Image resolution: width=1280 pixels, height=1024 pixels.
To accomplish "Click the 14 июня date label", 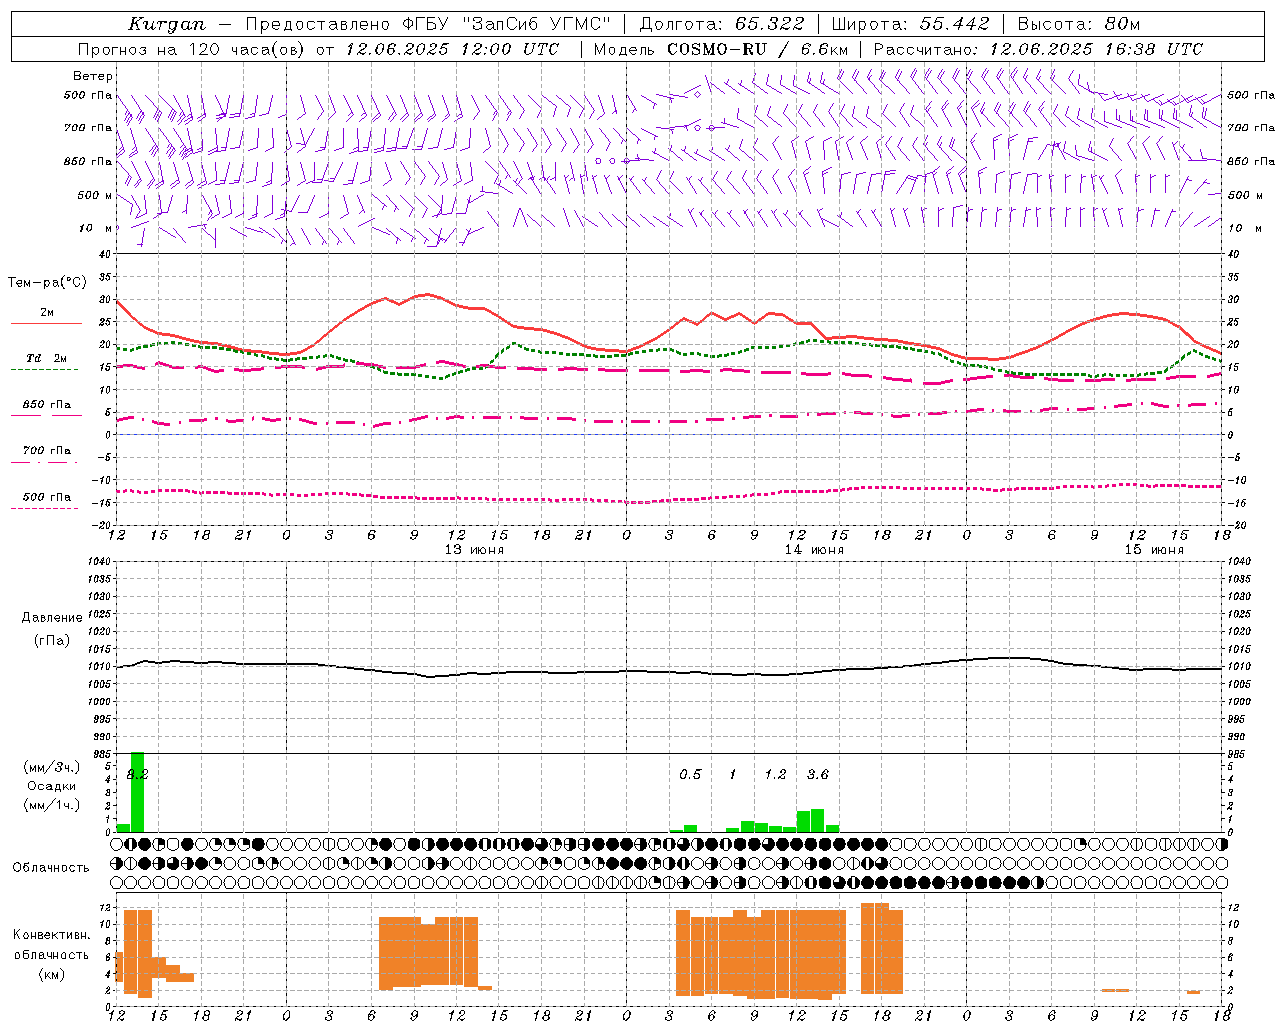I will coord(814,550).
